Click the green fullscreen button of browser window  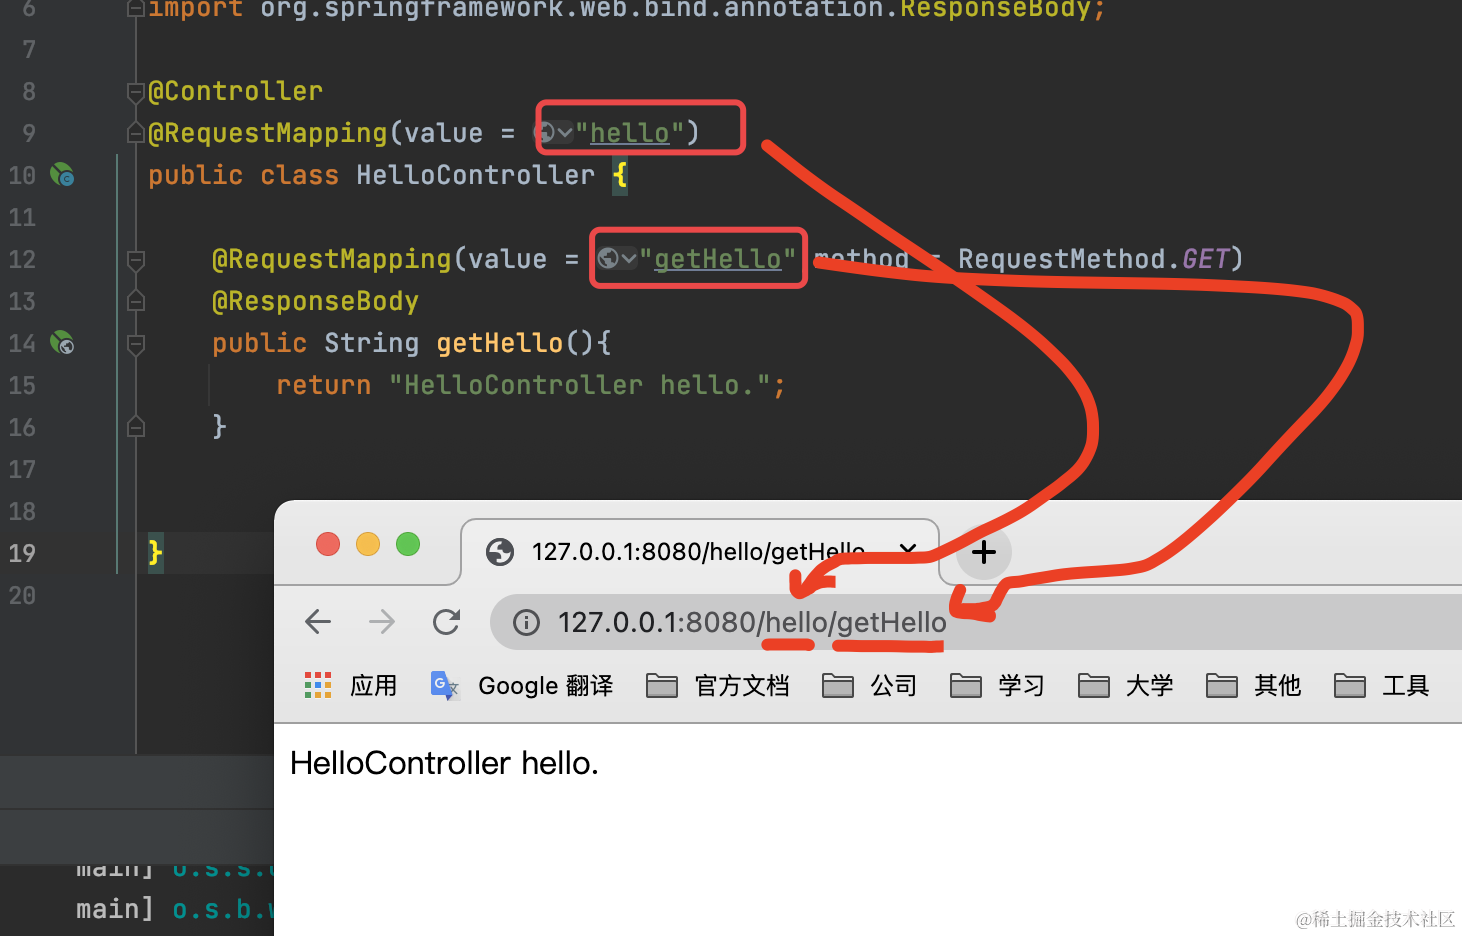[408, 544]
